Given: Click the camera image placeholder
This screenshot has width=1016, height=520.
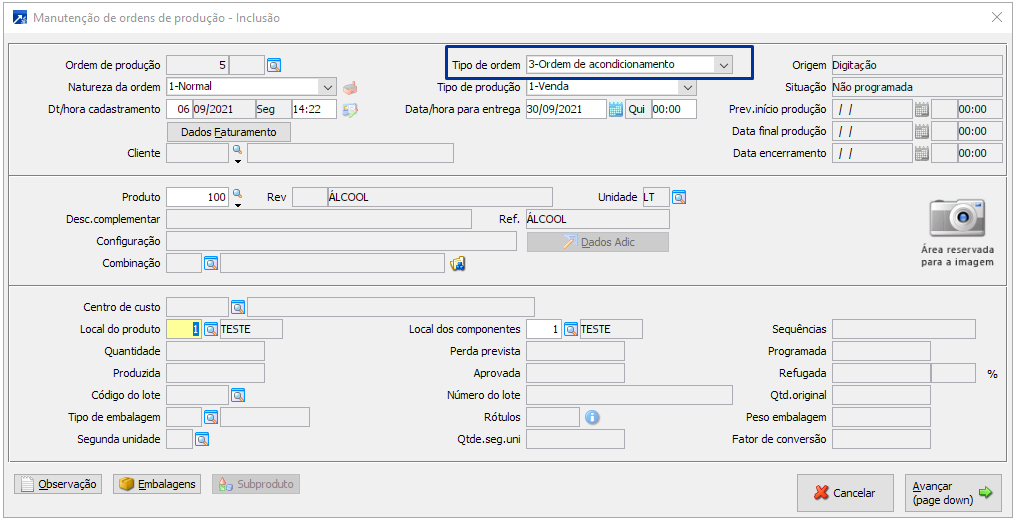Looking at the screenshot, I should tap(957, 216).
